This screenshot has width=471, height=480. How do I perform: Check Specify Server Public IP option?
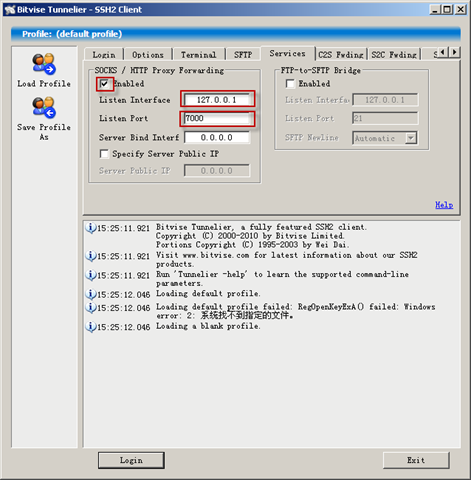[104, 154]
